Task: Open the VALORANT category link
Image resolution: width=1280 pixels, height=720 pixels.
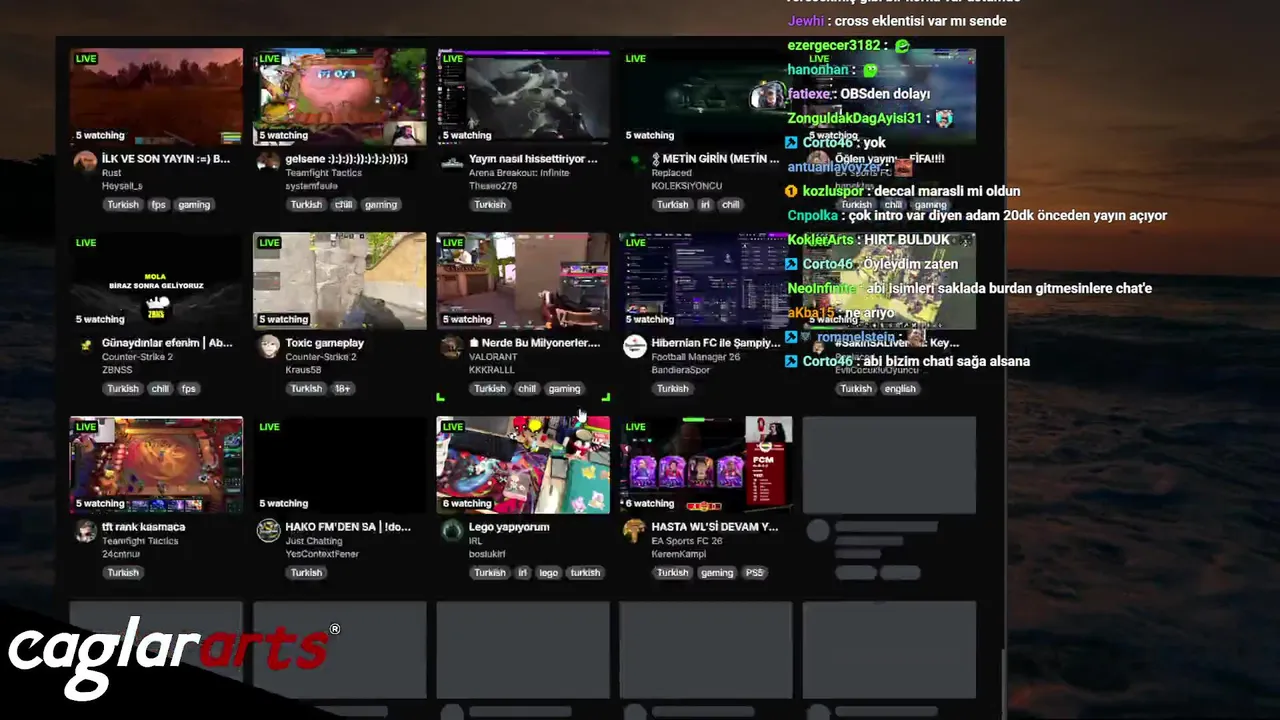Action: (493, 357)
